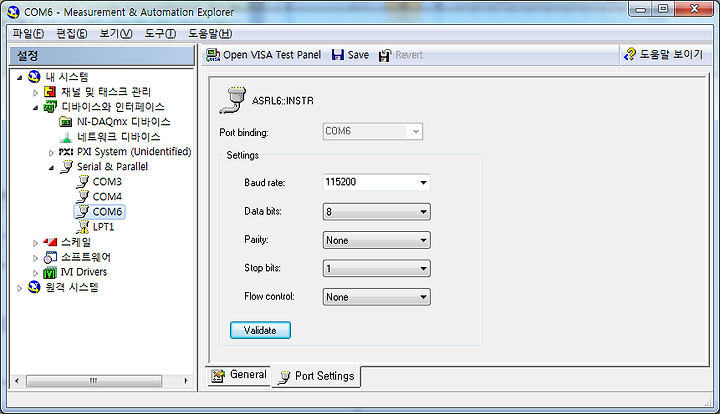Expand the 소프트웨어 tree node
The width and height of the screenshot is (720, 414).
pos(35,258)
